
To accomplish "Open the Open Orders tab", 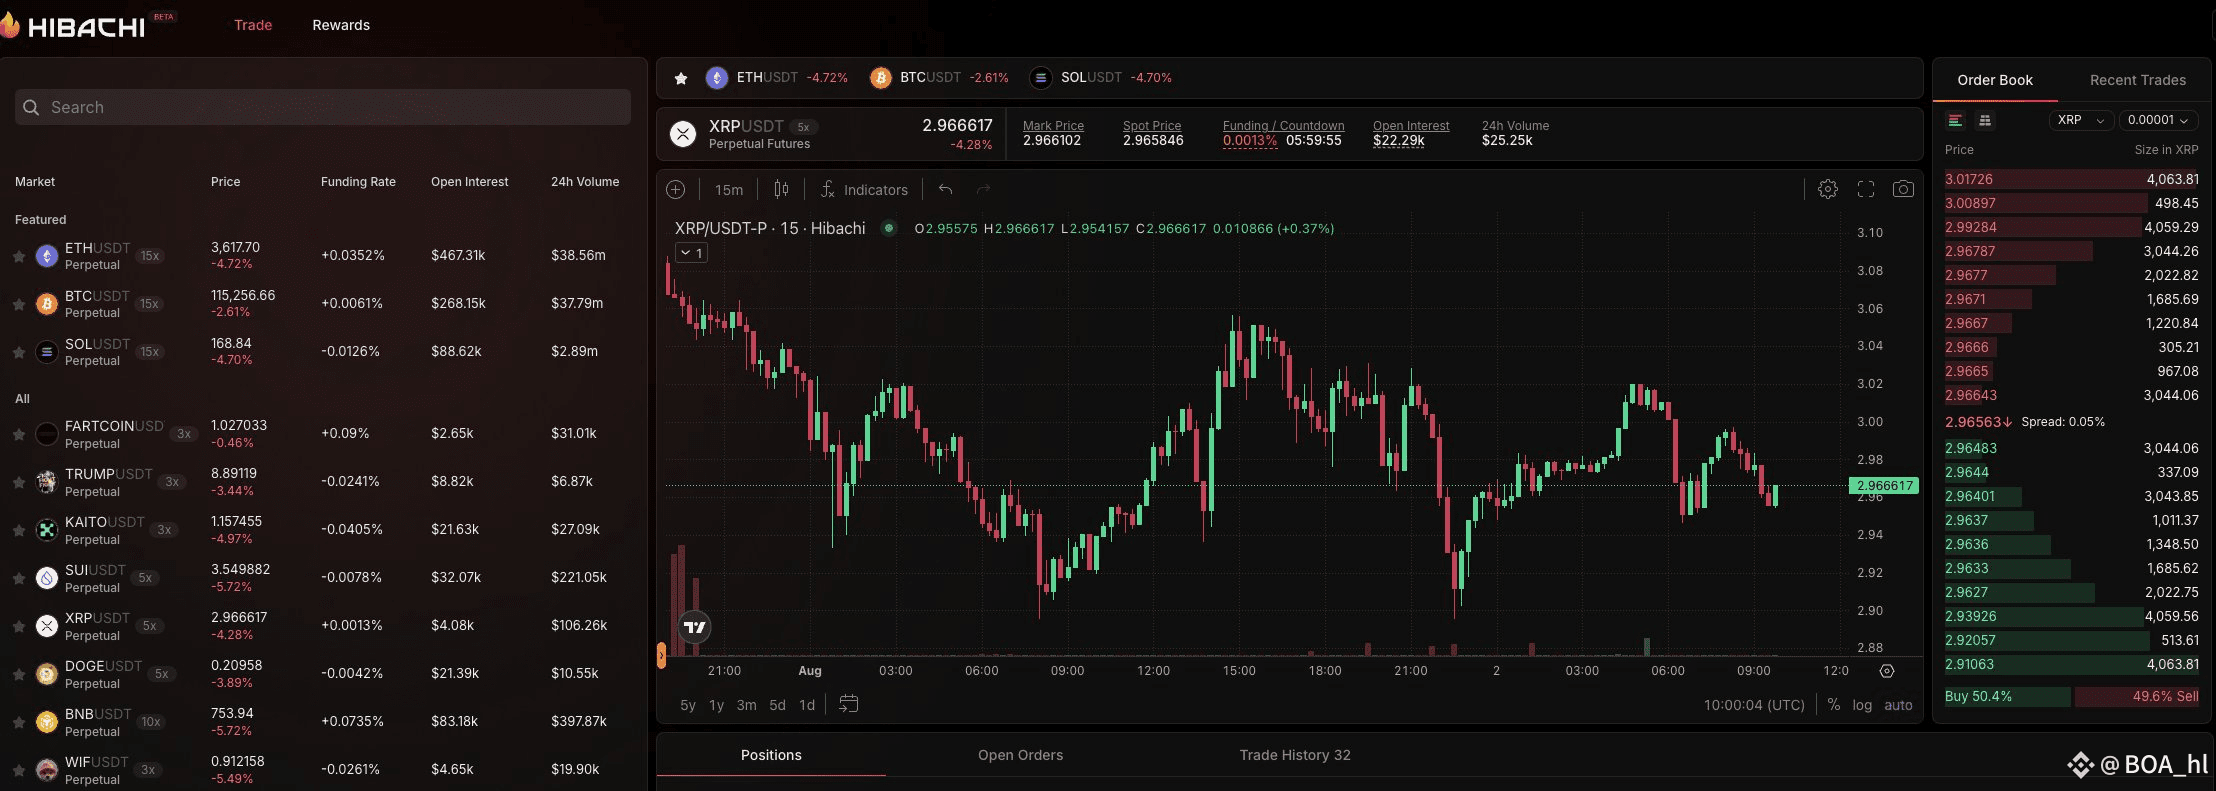I will [x=1020, y=755].
